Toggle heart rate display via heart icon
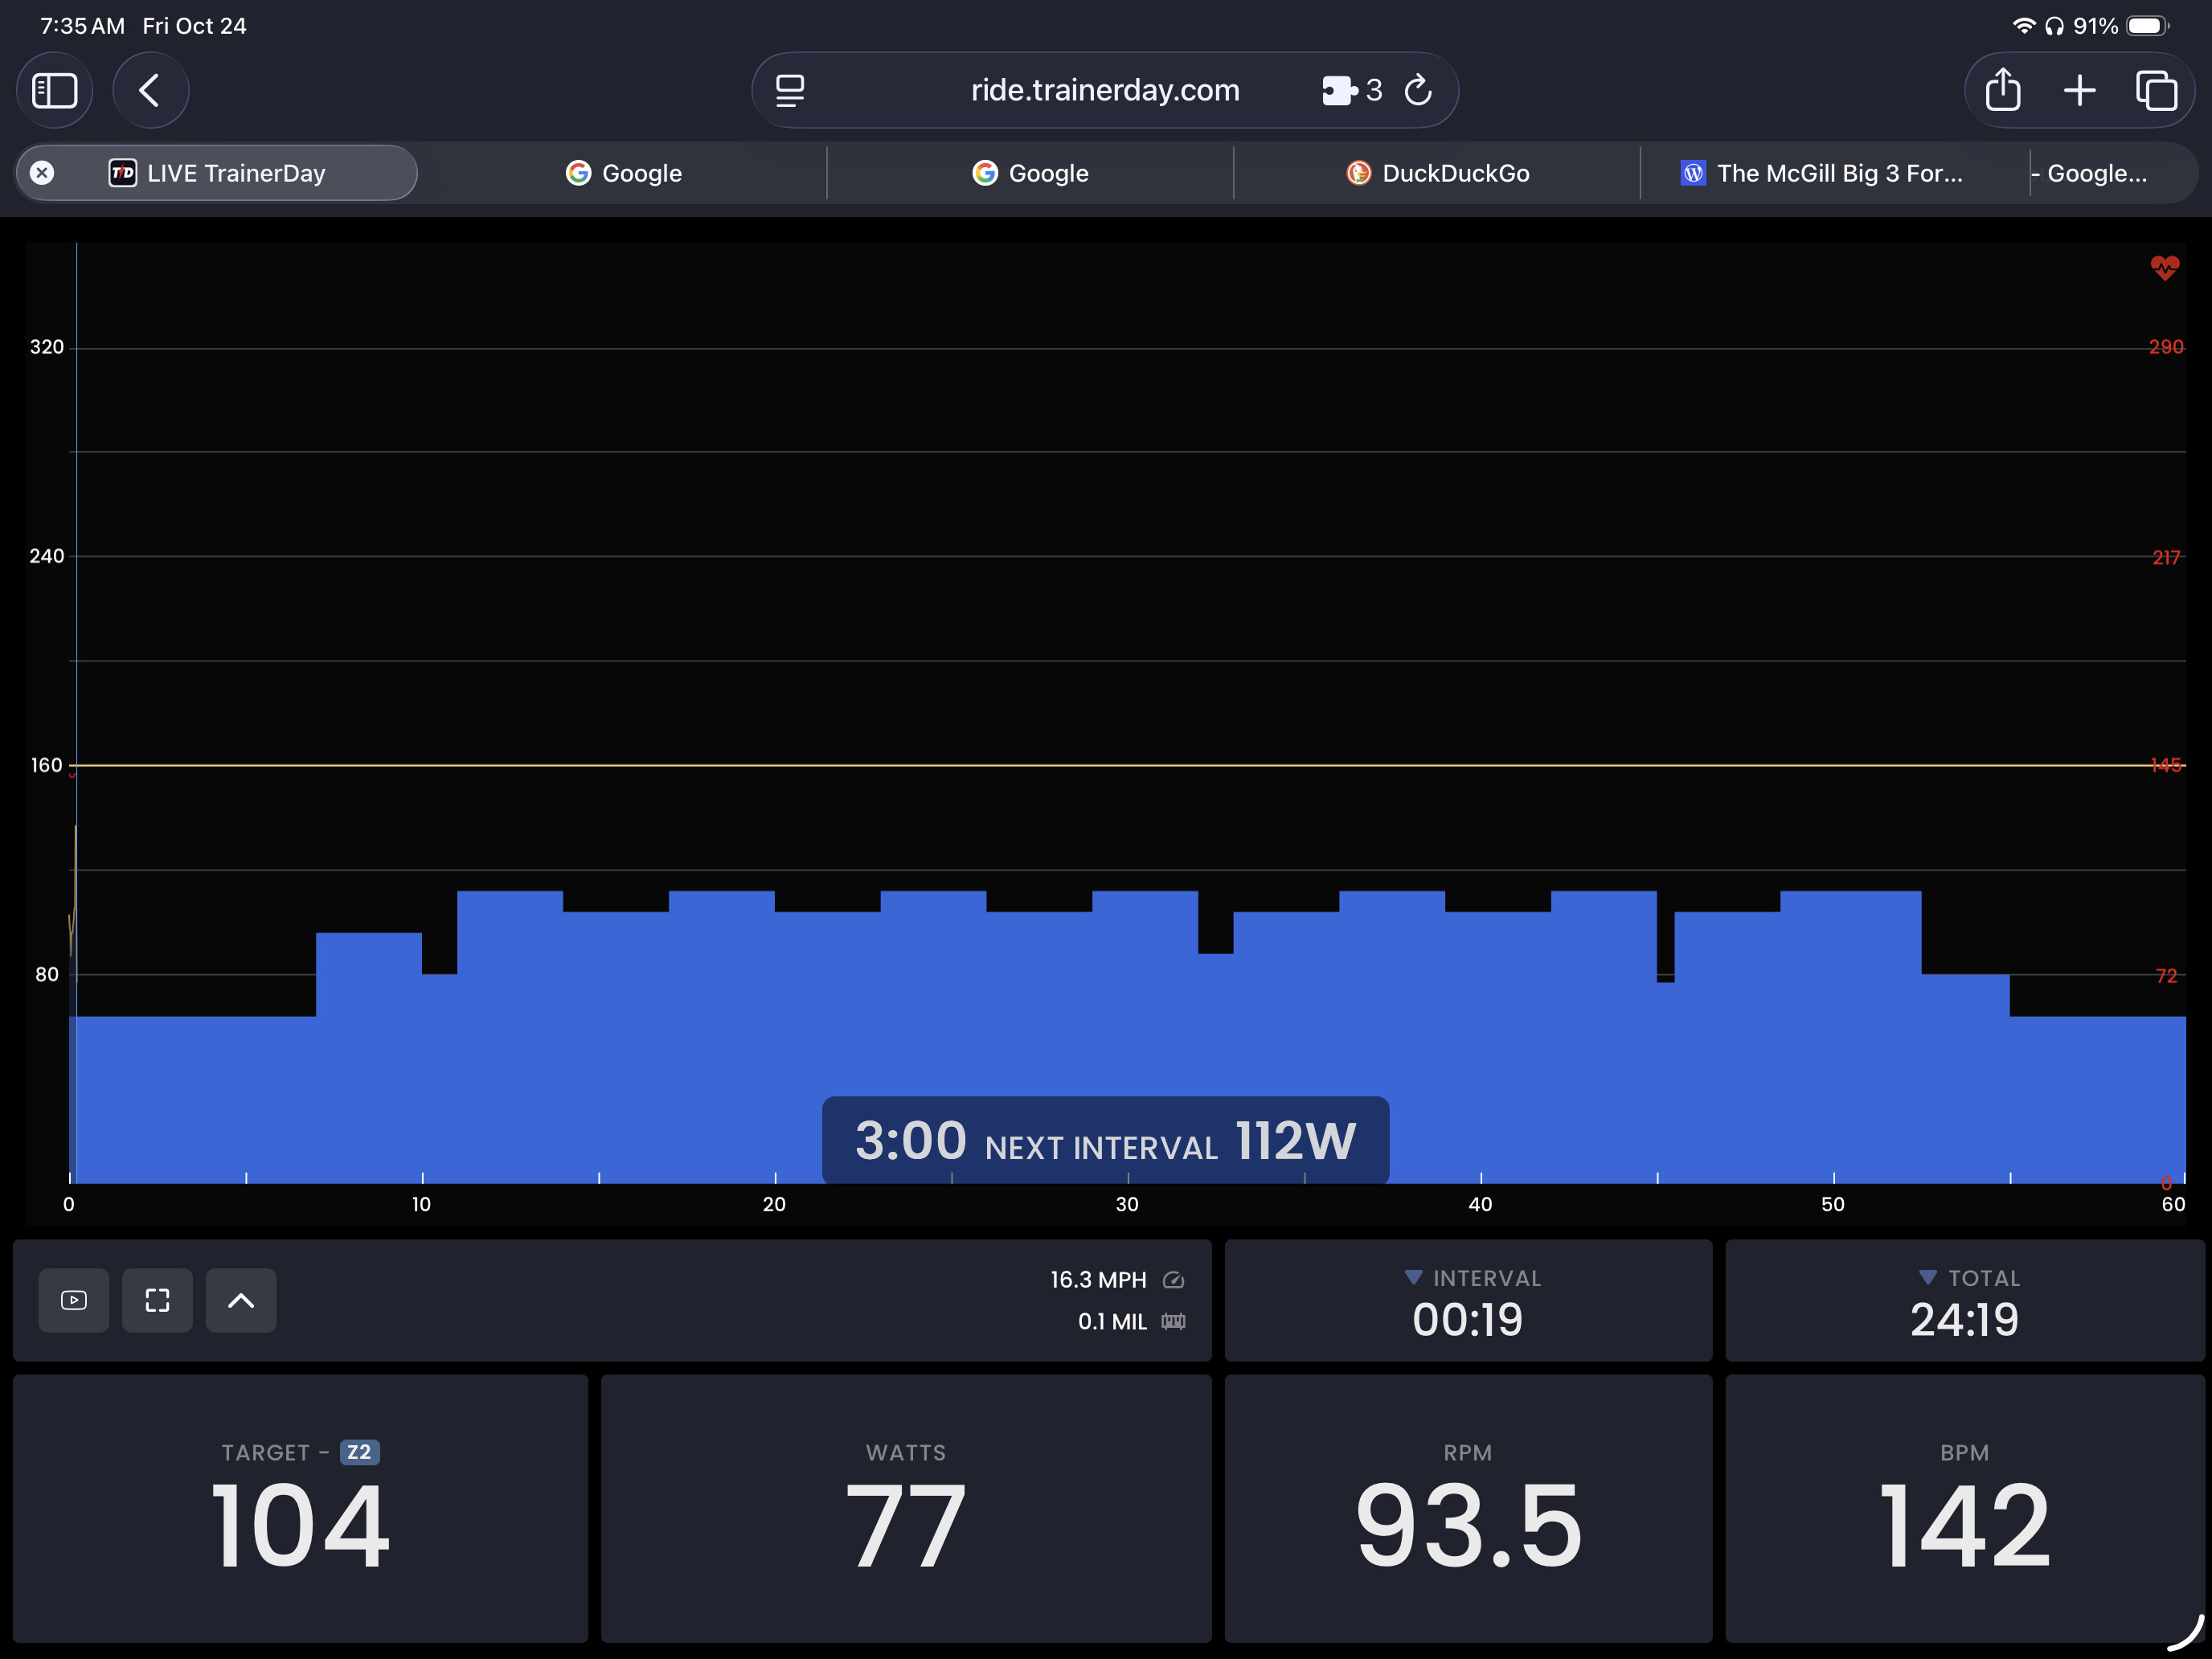The height and width of the screenshot is (1659, 2212). tap(2164, 267)
